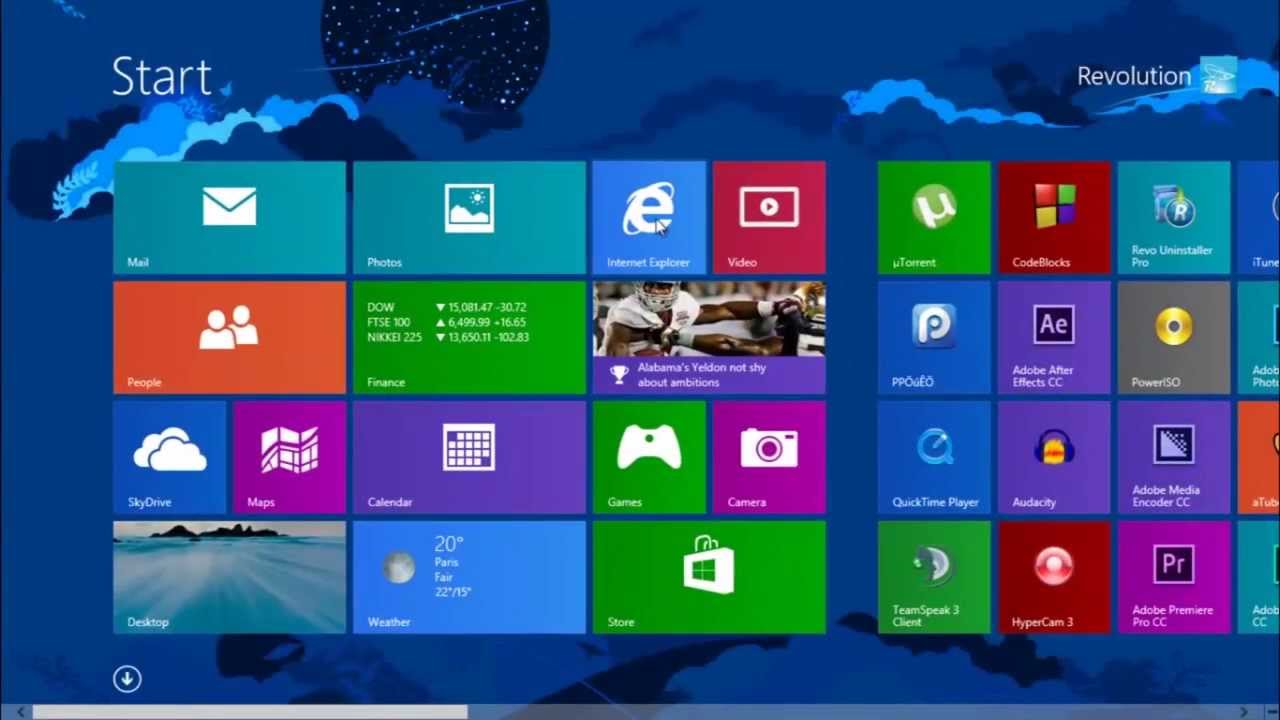Launch the Audacity tile
This screenshot has width=1280, height=720.
[x=1054, y=457]
